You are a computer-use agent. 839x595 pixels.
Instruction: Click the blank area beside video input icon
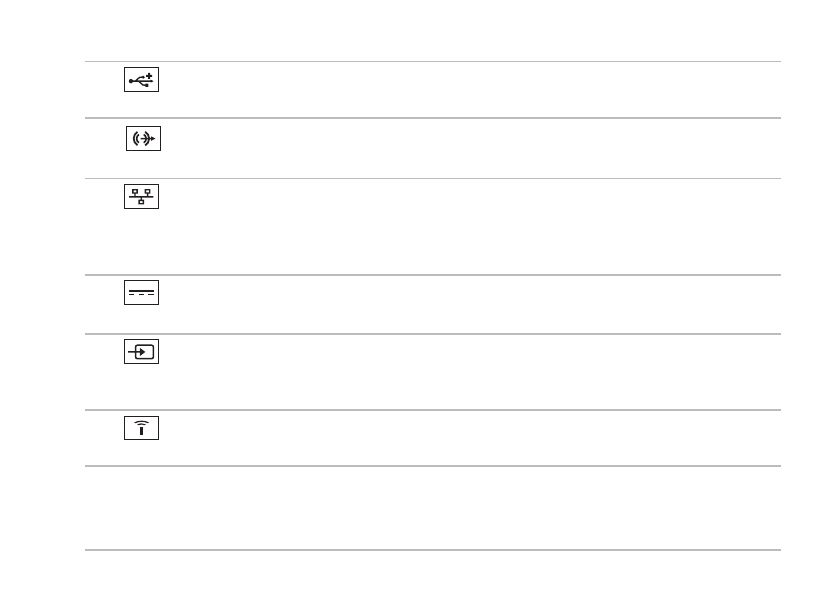pyautogui.click(x=471, y=372)
